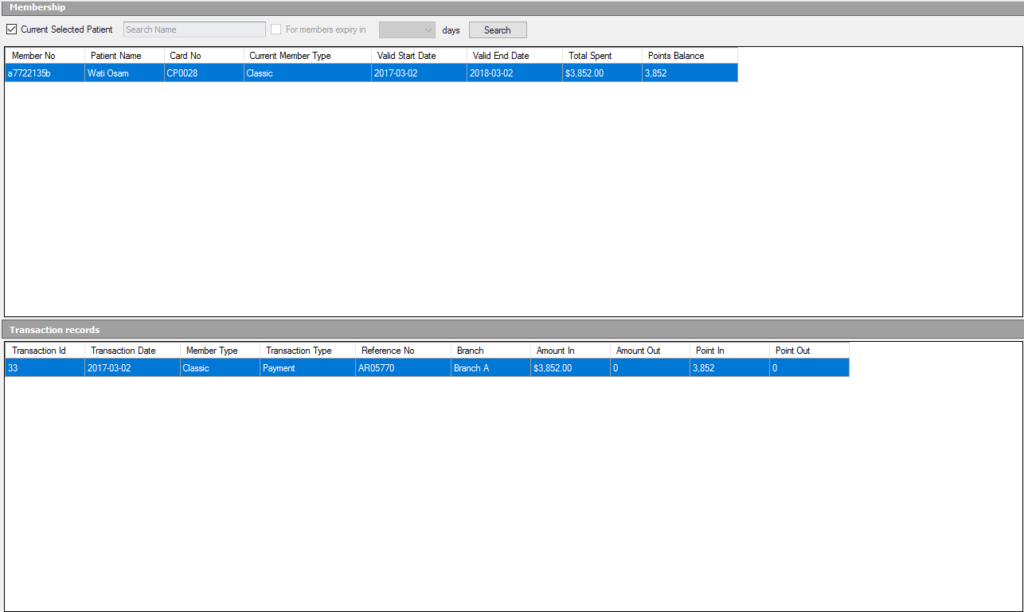1024x612 pixels.
Task: Click total spent $3,852.00 in Membership table
Action: tap(603, 73)
